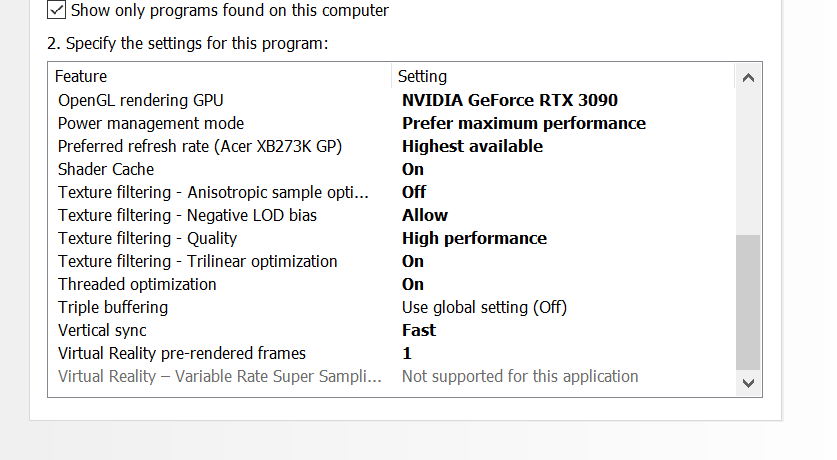Select the Trilinear optimization On value
This screenshot has width=837, height=460.
tap(413, 261)
